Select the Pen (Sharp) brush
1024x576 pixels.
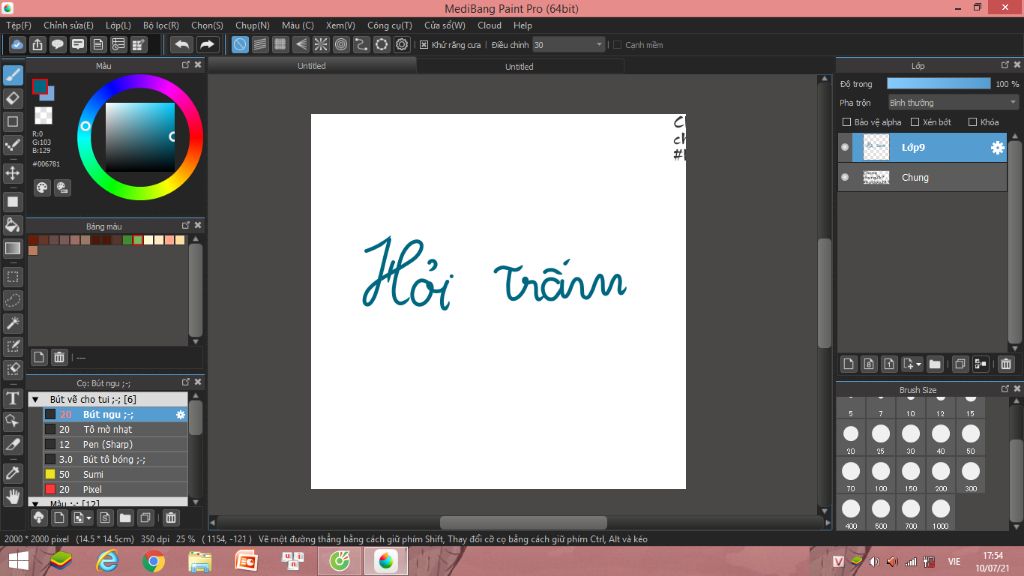[x=116, y=445]
